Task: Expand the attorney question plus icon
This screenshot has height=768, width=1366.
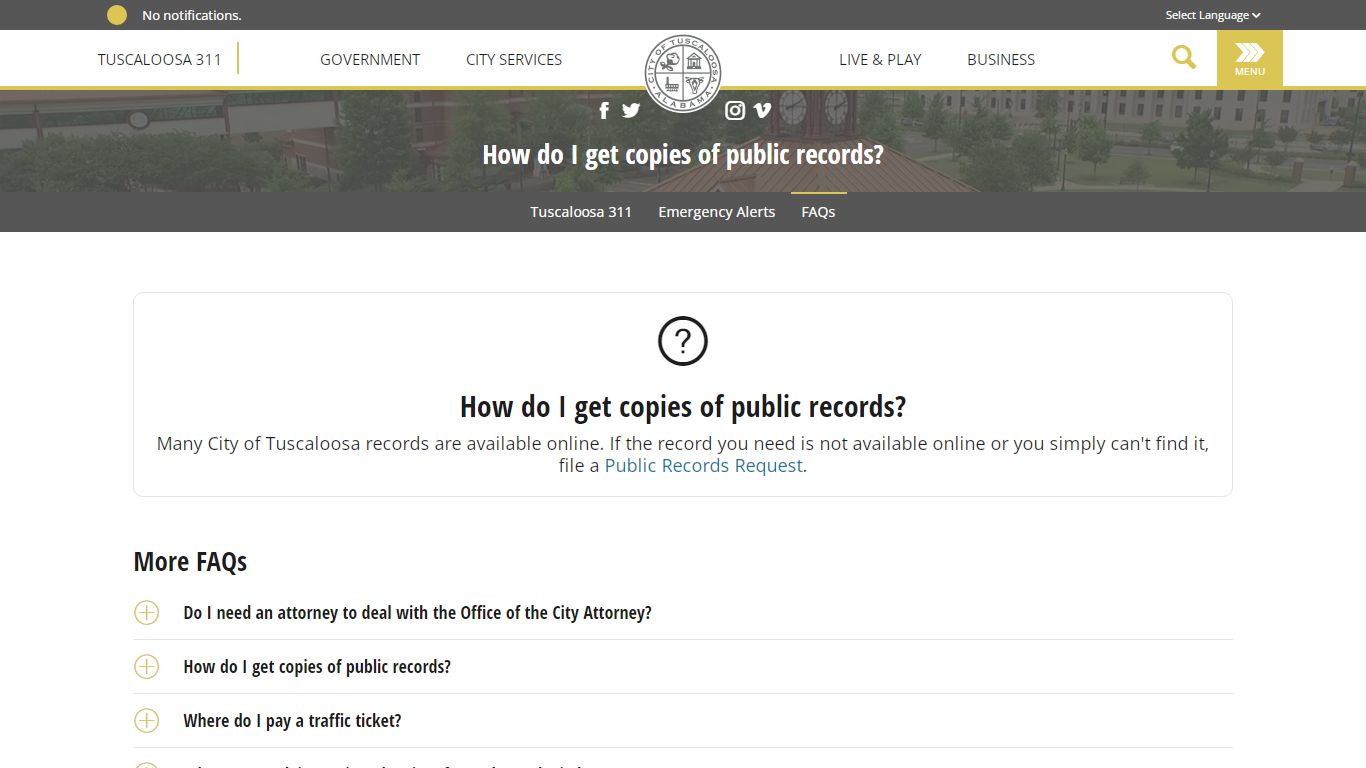Action: pos(147,612)
